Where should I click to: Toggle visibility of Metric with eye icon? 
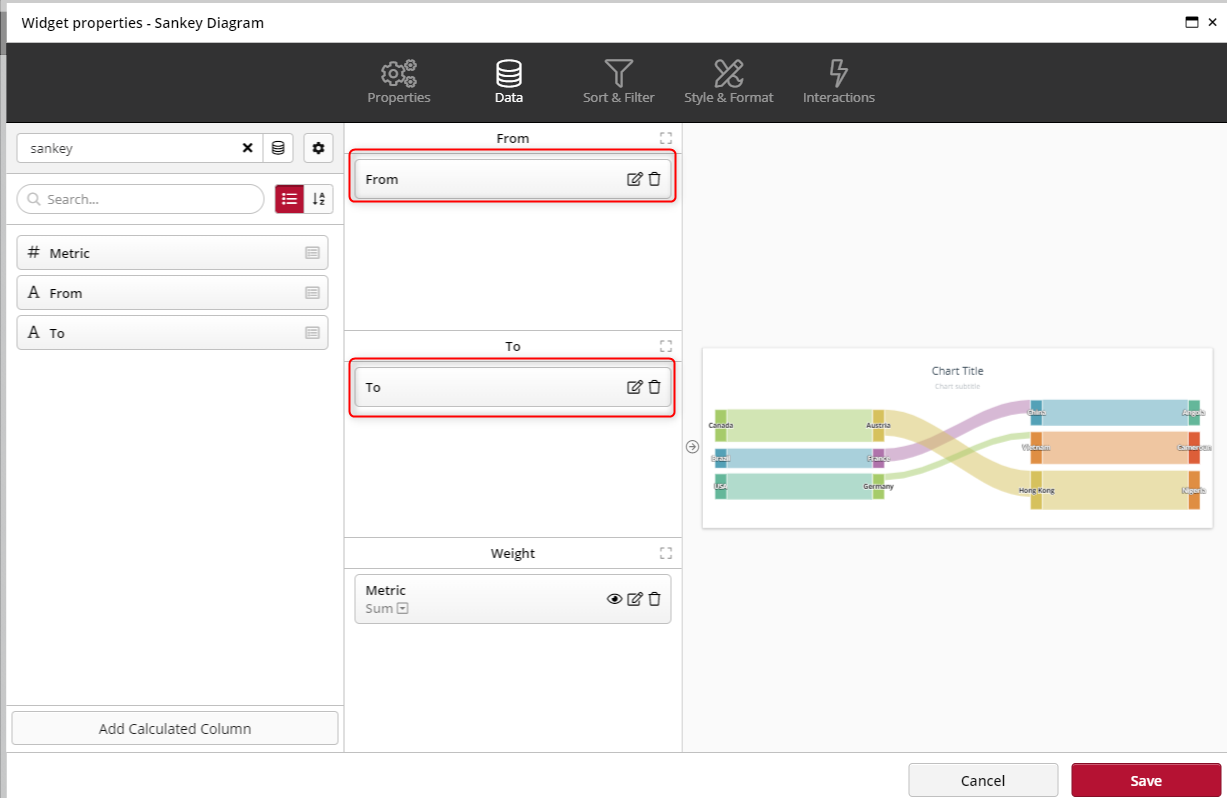coord(613,598)
